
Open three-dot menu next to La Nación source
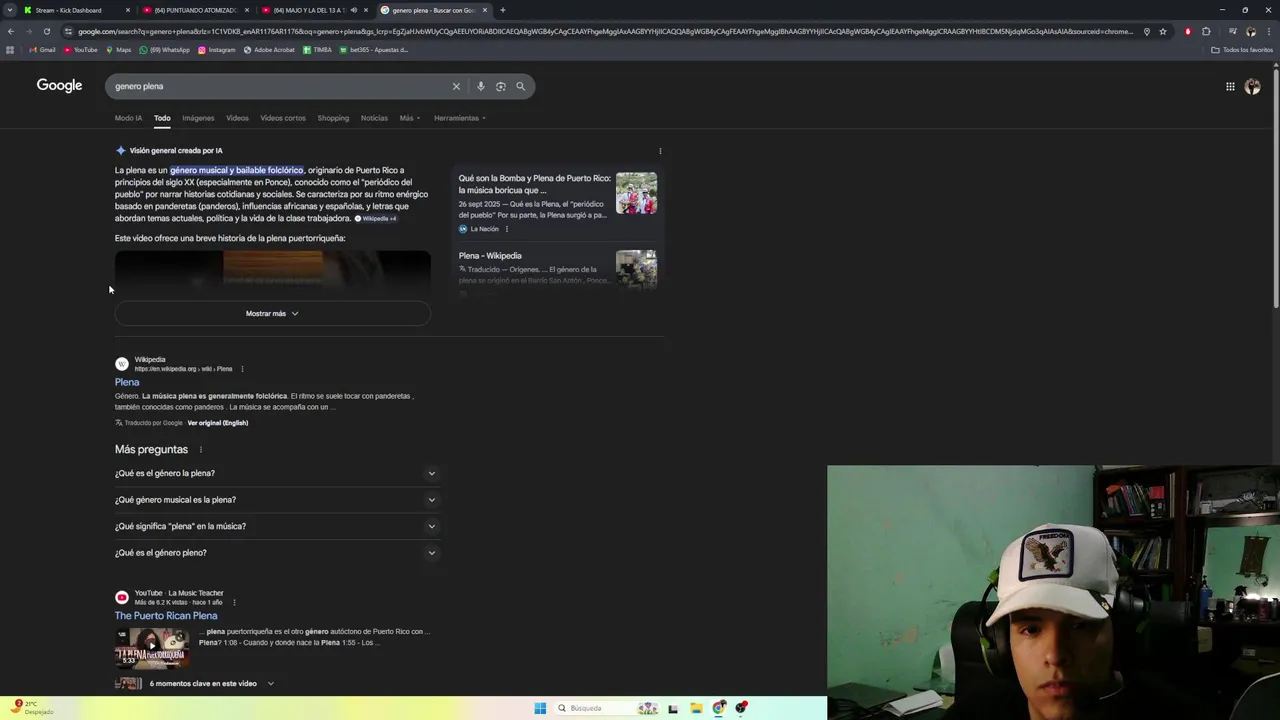pyautogui.click(x=506, y=229)
